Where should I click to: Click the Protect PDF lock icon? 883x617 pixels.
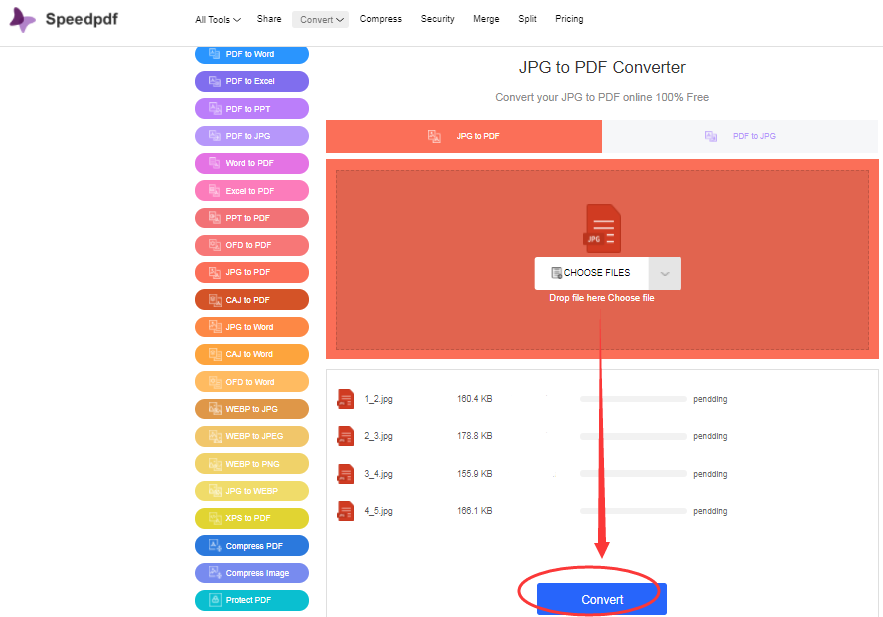[215, 600]
